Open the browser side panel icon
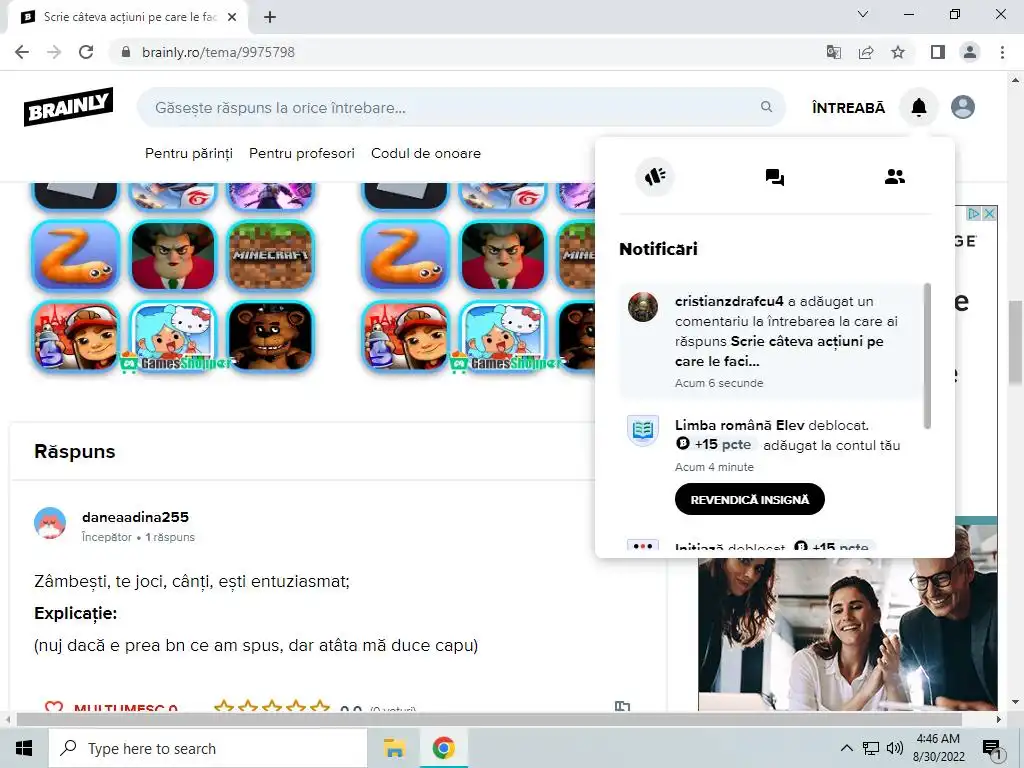Screen dimensions: 1024x768 pyautogui.click(x=938, y=52)
